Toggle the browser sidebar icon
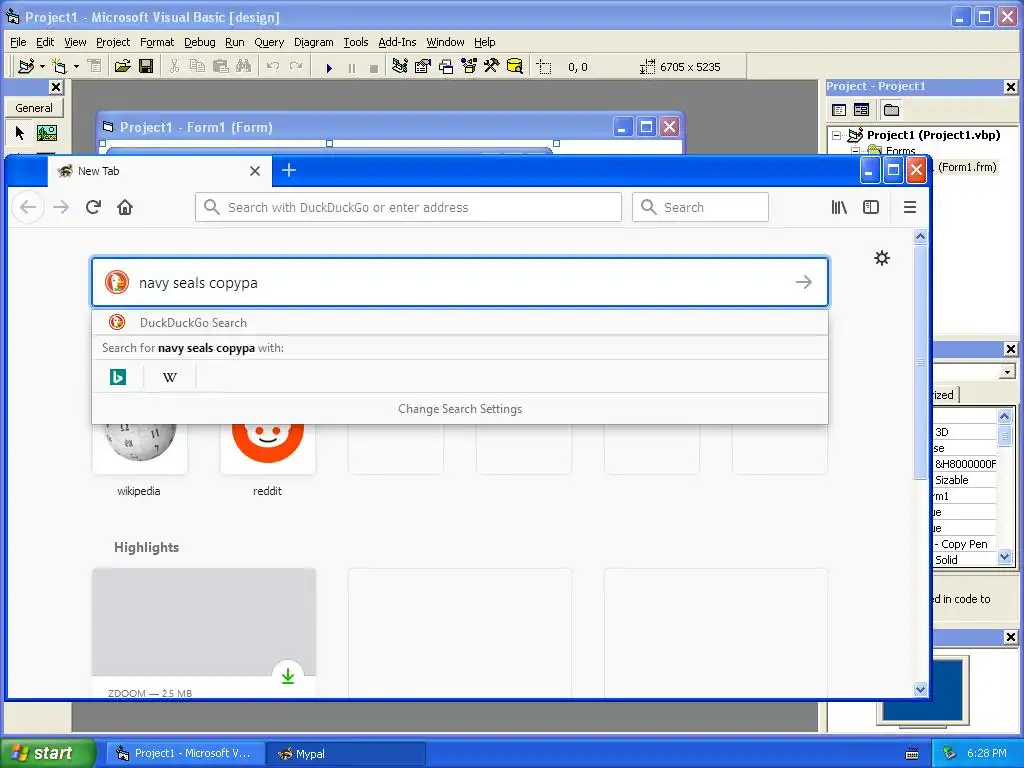Viewport: 1024px width, 768px height. point(871,208)
